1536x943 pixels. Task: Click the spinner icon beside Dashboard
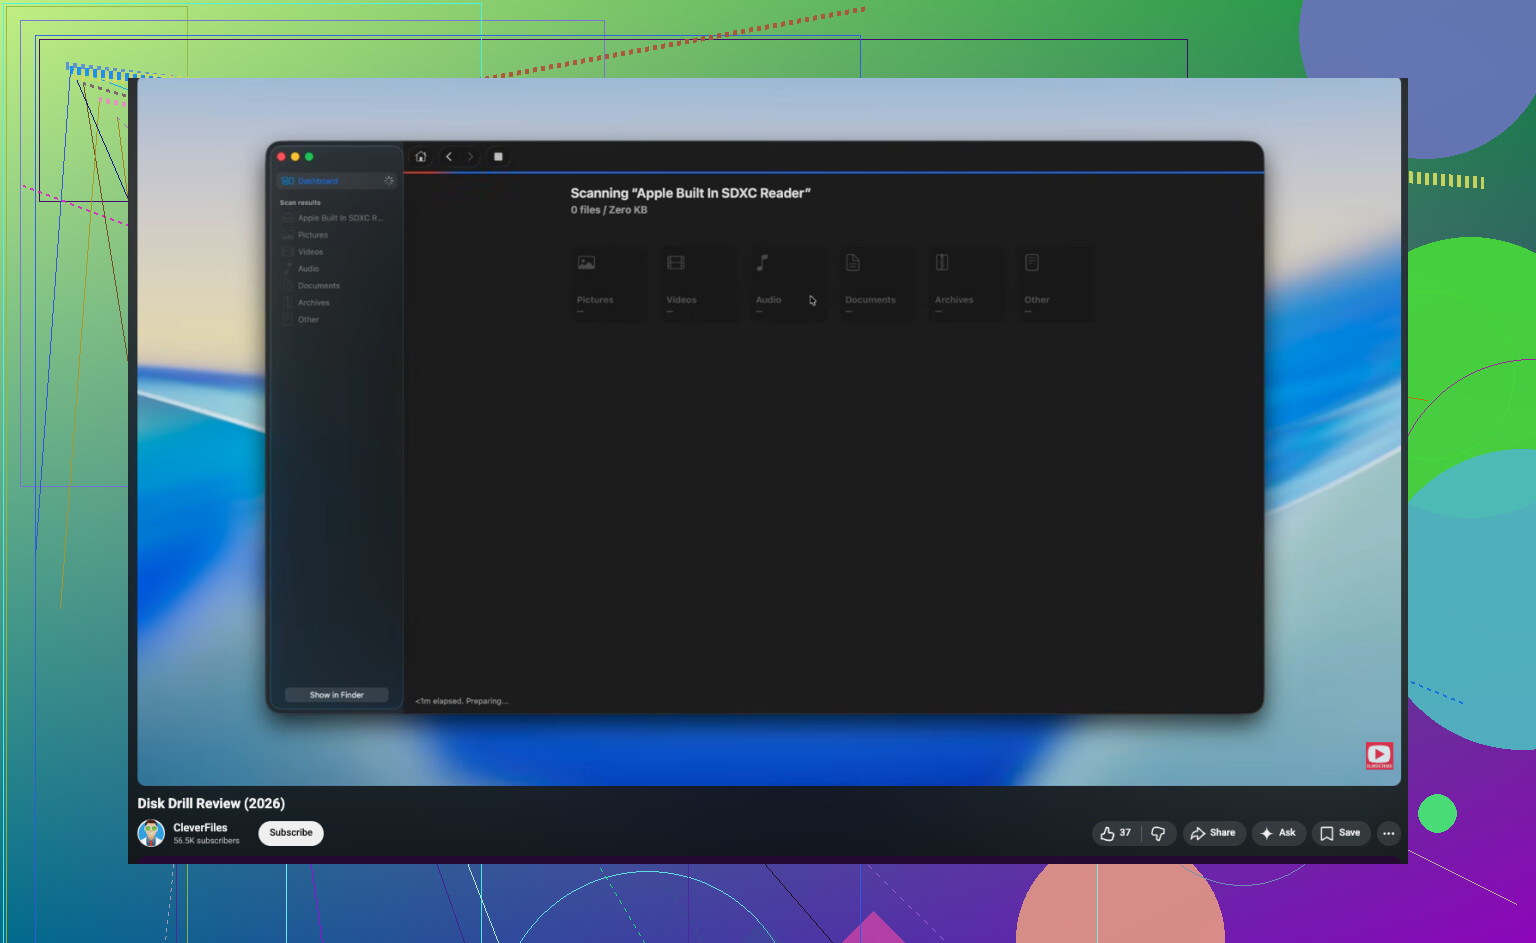pos(389,181)
